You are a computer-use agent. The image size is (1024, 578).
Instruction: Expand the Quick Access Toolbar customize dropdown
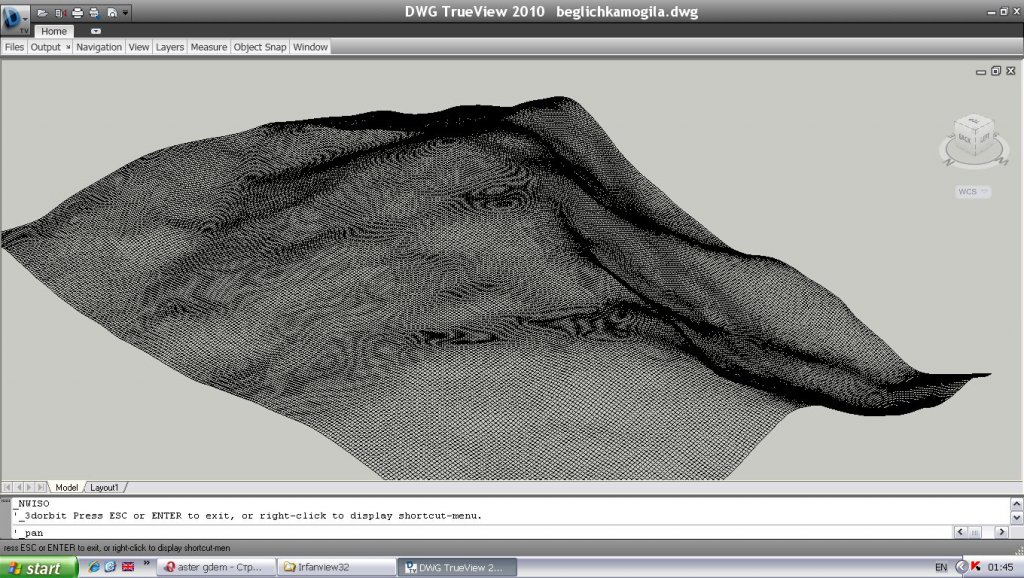(124, 13)
